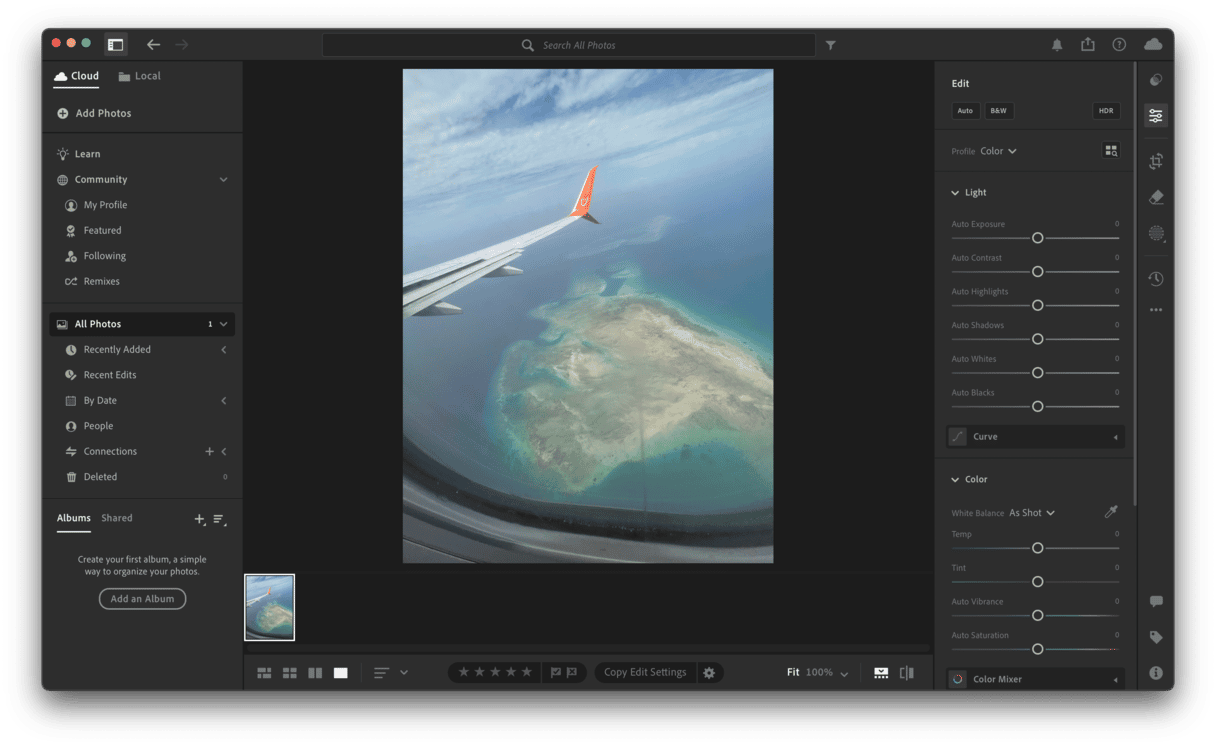Viewport: 1216px width, 746px height.
Task: Rate the photo one star
Action: 463,672
